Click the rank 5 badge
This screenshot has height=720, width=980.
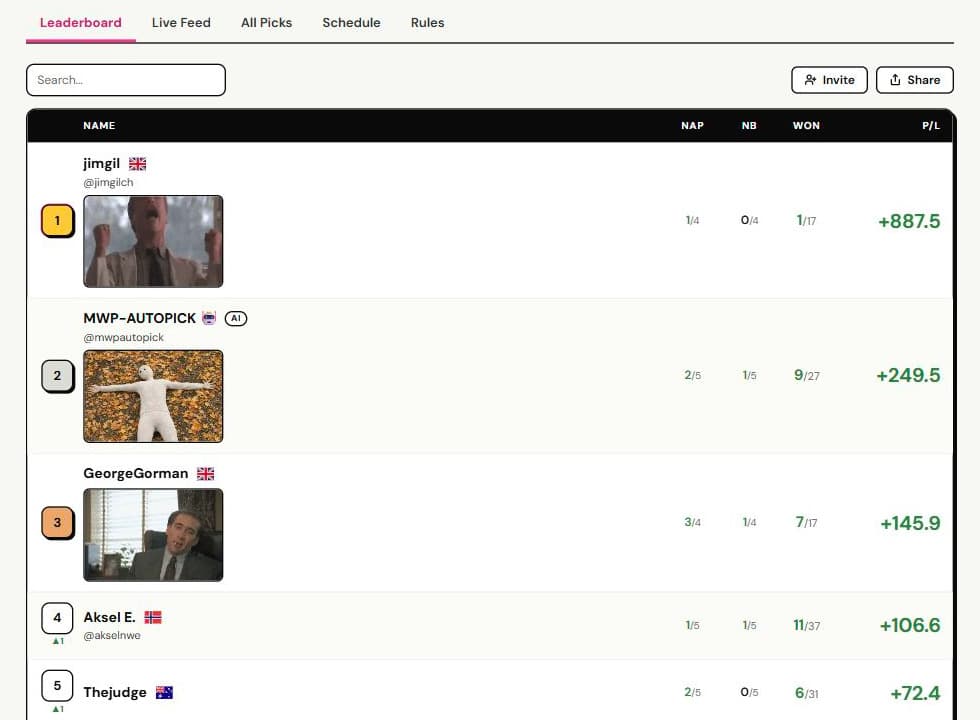tap(58, 686)
